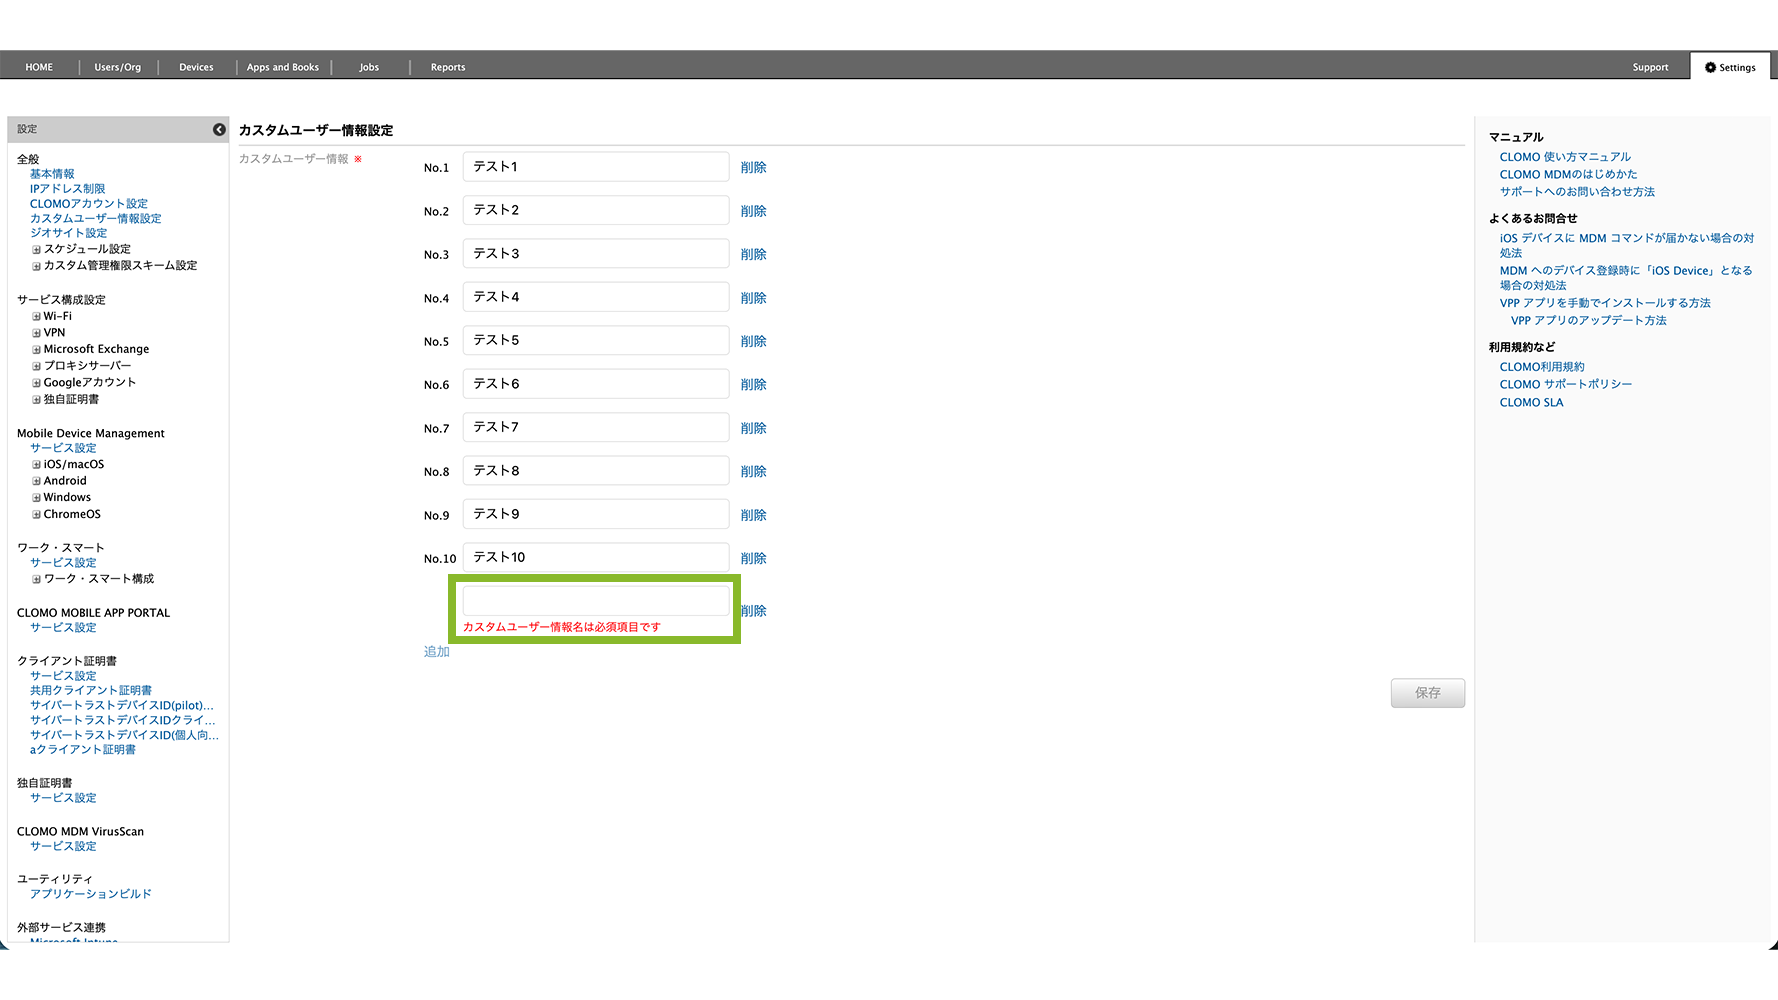Expand Googleアカウント tree node
This screenshot has width=1778, height=1000.
37,383
